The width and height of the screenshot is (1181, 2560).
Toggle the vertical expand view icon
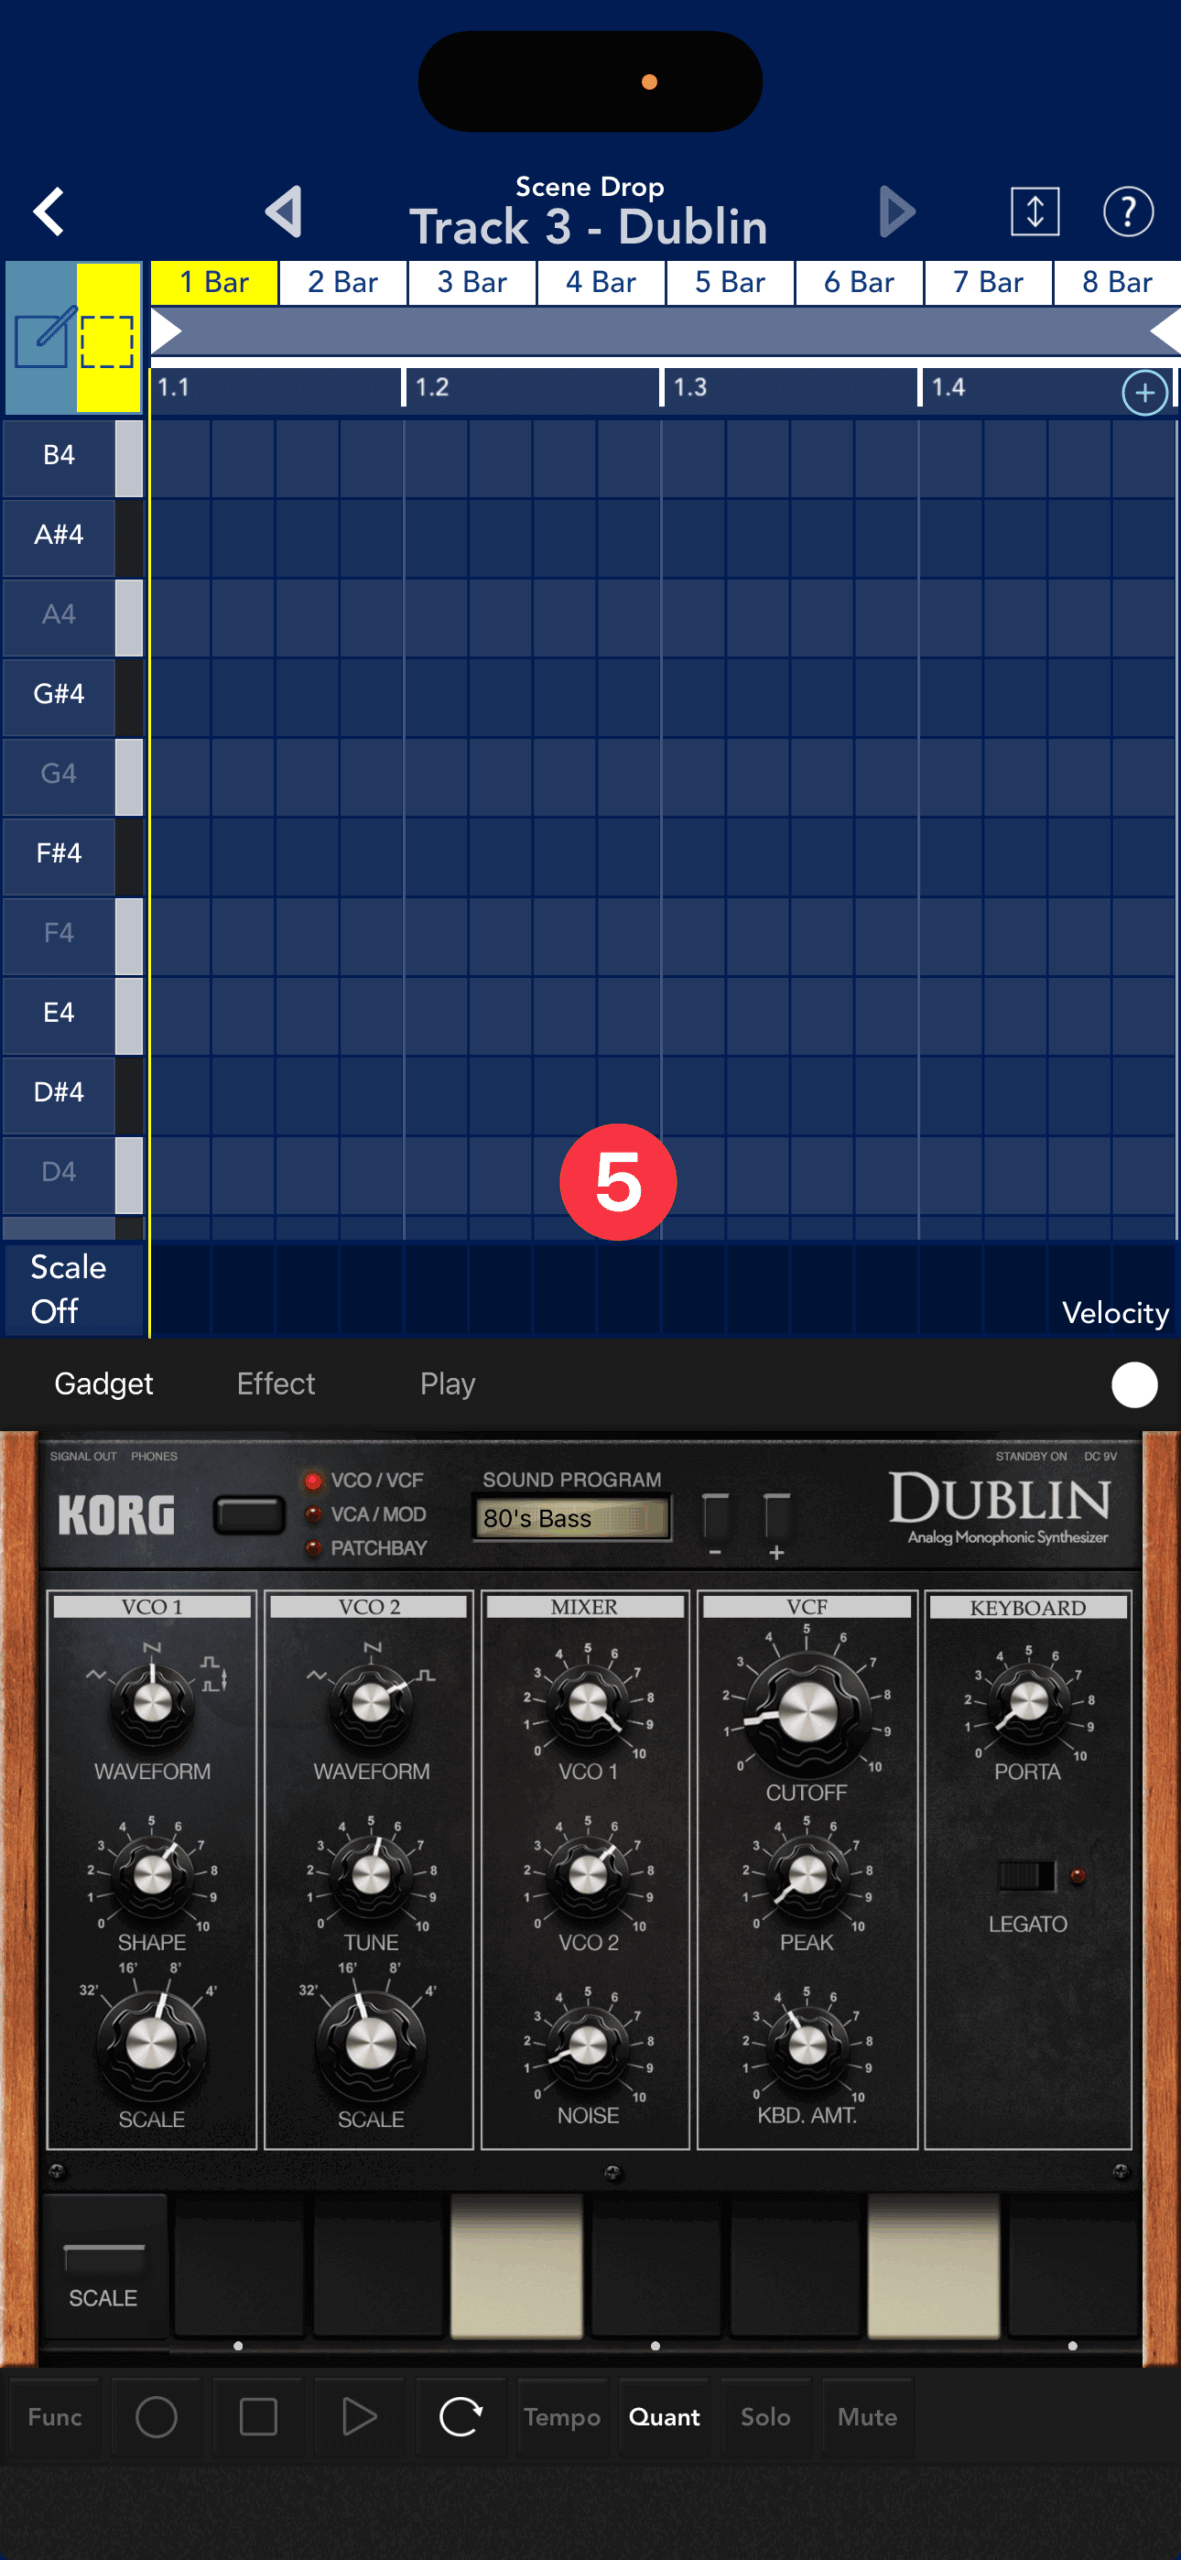click(x=1034, y=212)
